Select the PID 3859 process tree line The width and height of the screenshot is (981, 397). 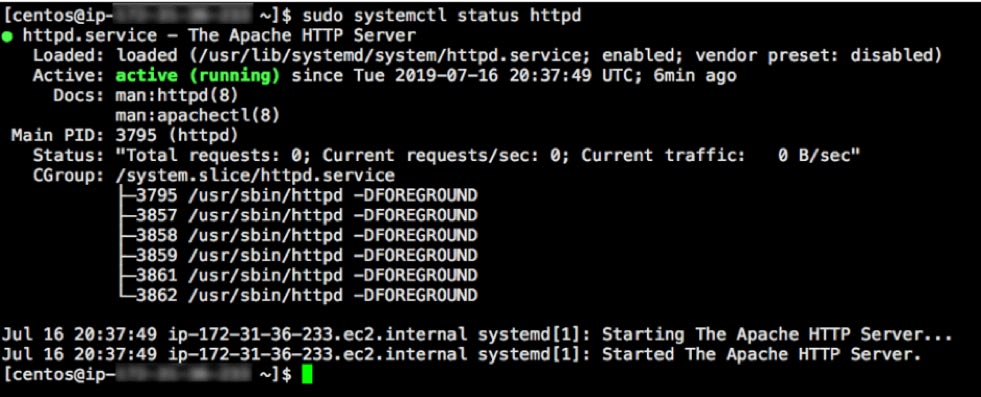pos(298,255)
